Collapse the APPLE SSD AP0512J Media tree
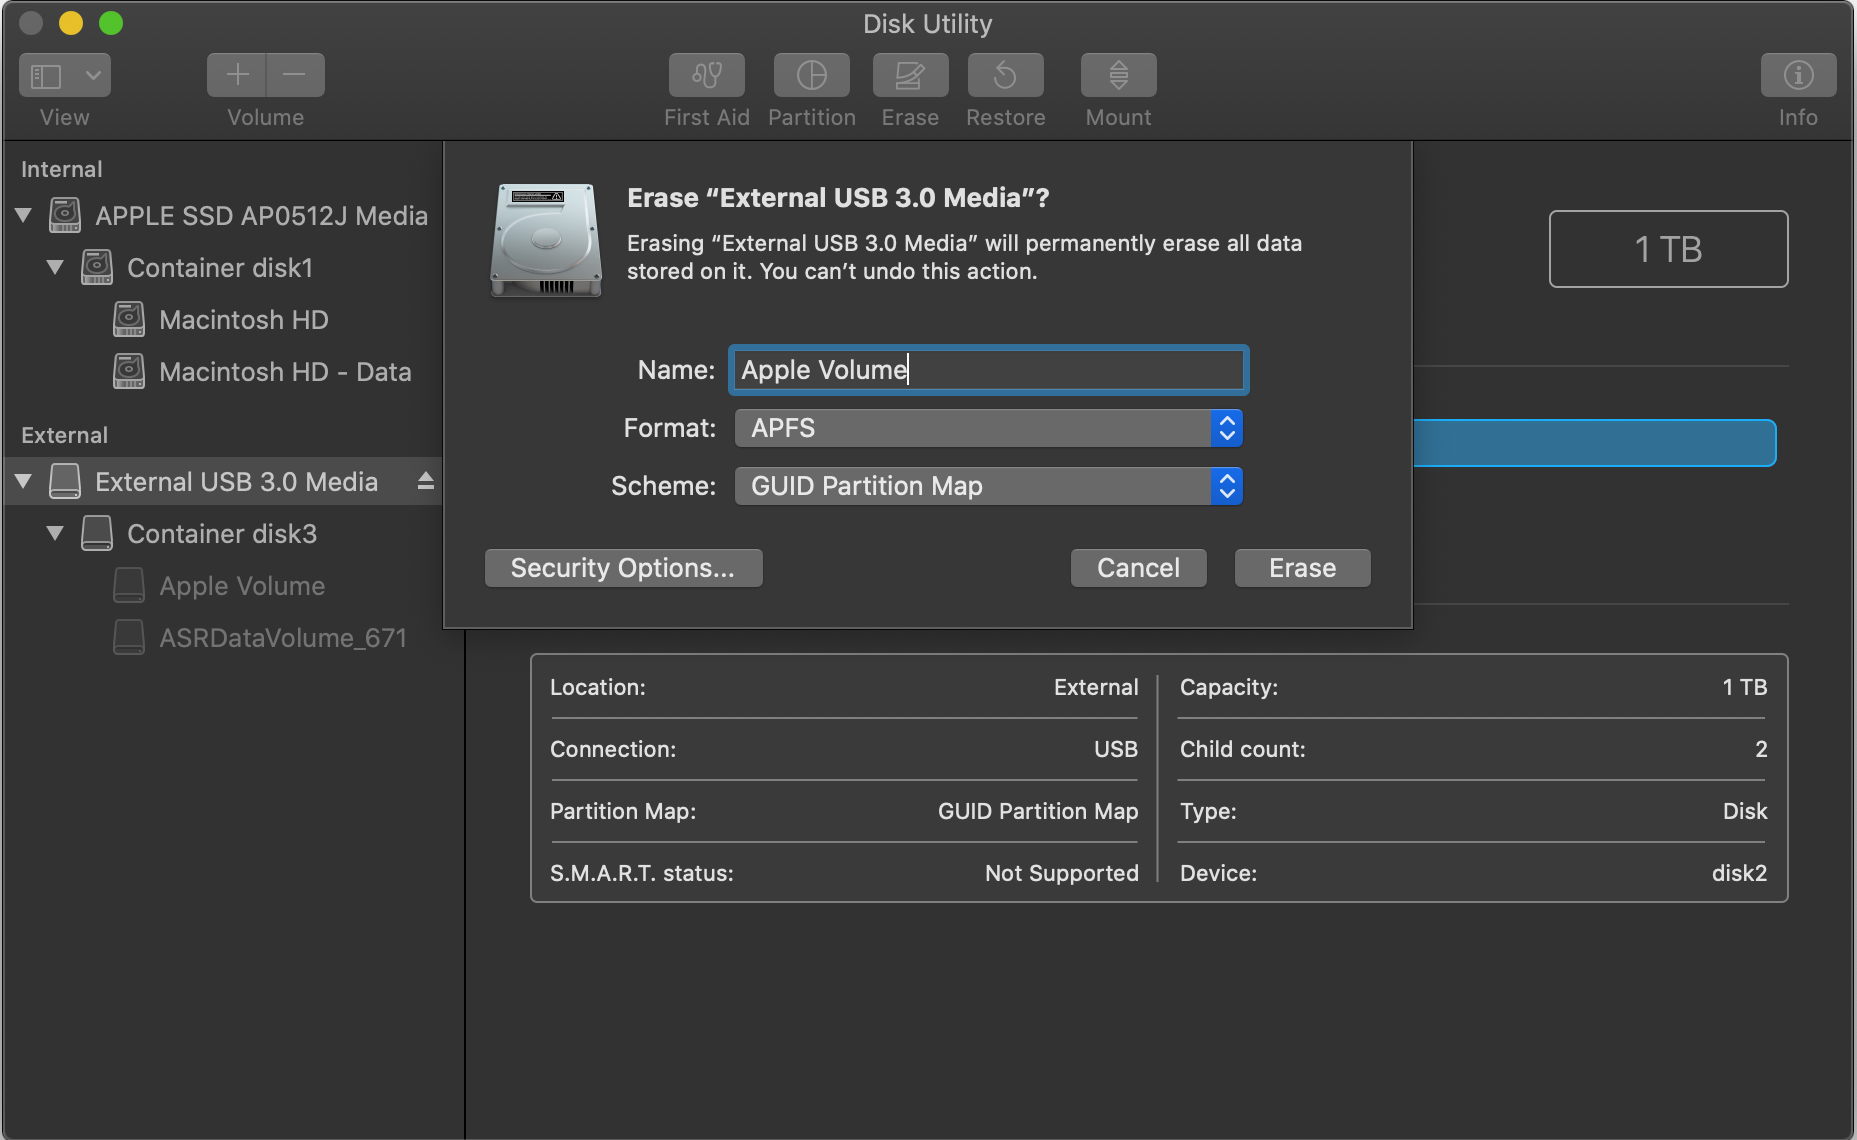Viewport: 1857px width, 1140px height. pyautogui.click(x=24, y=216)
